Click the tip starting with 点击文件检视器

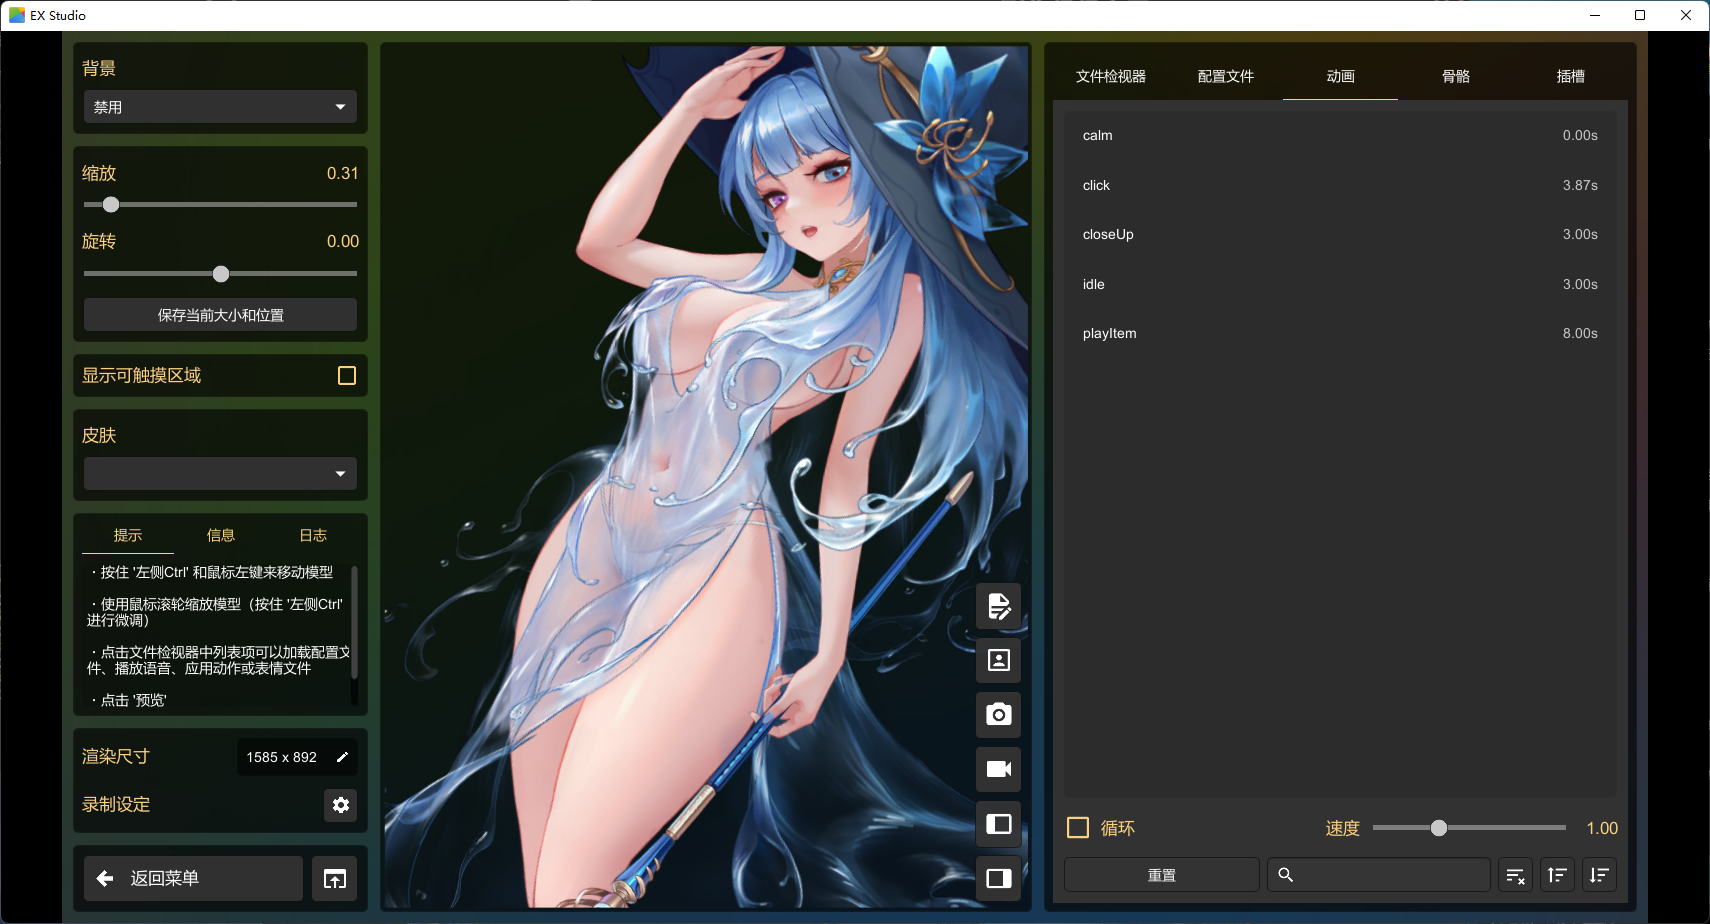coord(218,661)
